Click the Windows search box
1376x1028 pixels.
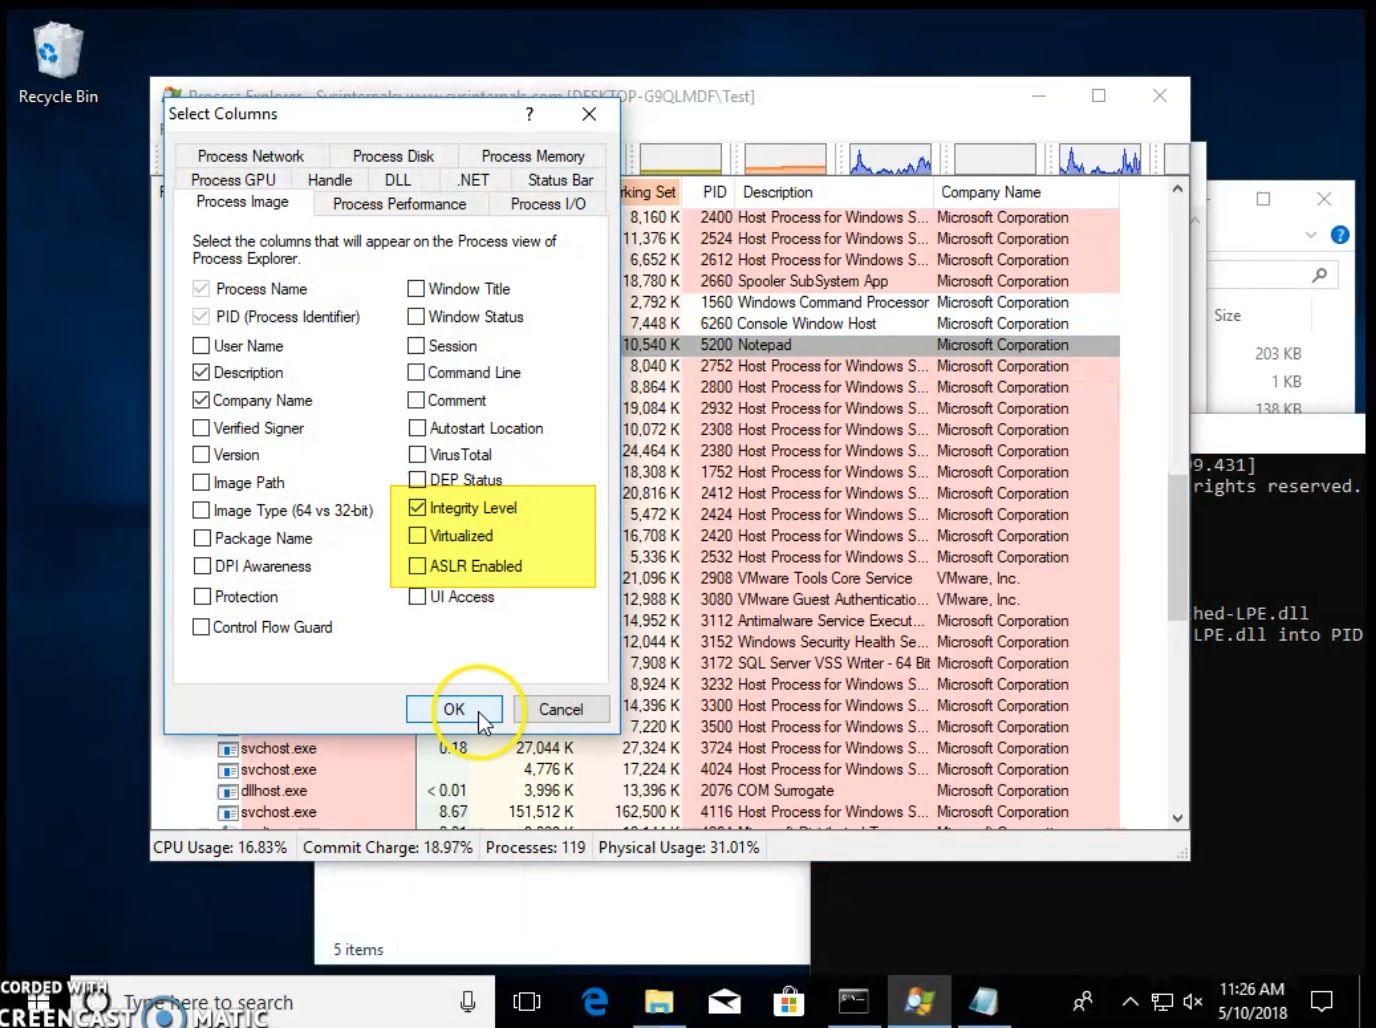[285, 1001]
